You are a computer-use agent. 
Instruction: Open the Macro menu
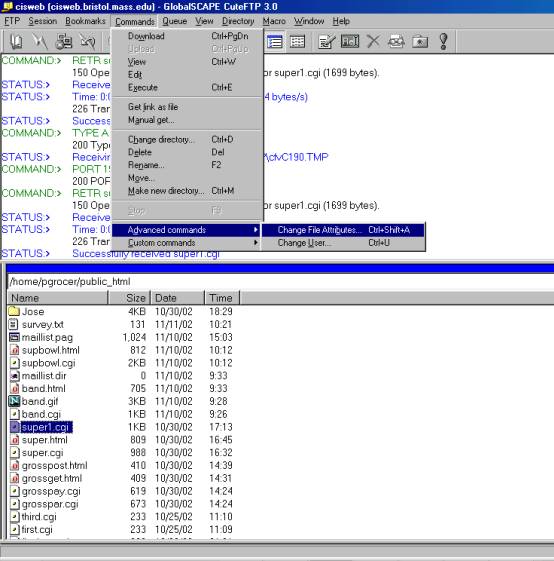274,21
